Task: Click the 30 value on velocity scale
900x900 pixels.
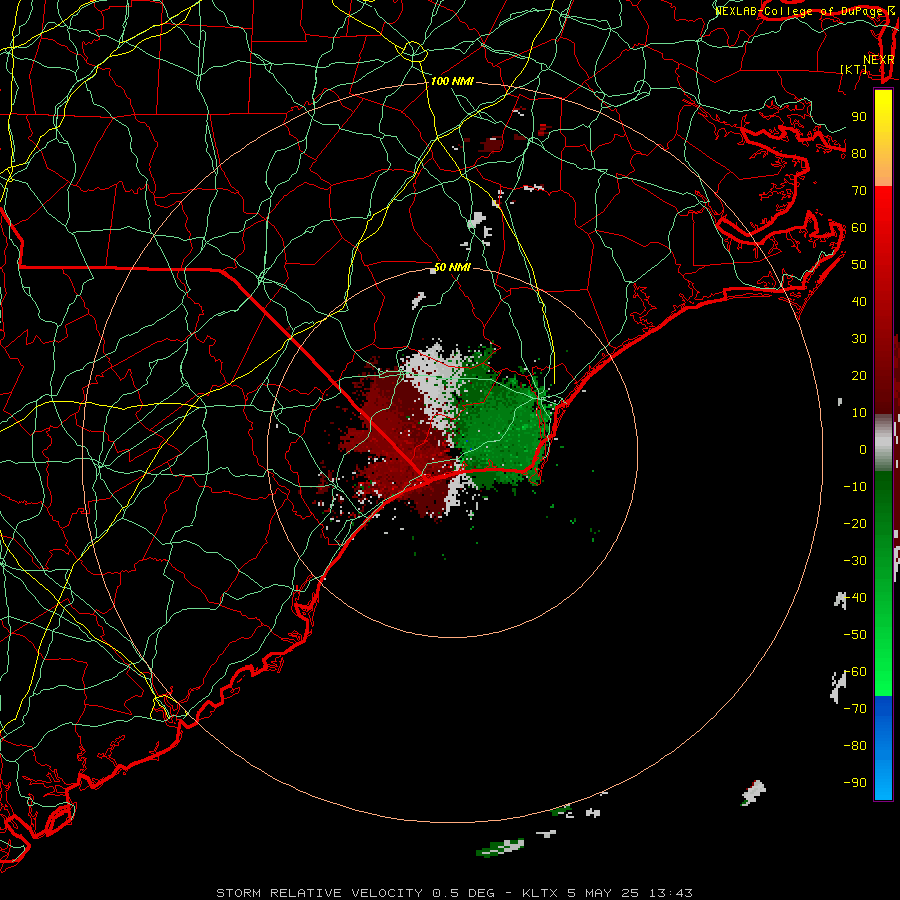Action: 859,339
